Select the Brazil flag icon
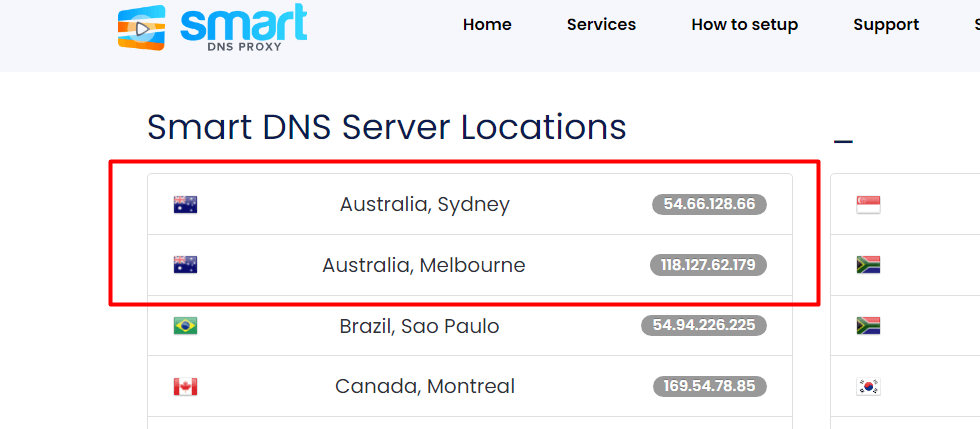The image size is (980, 429). coord(185,326)
